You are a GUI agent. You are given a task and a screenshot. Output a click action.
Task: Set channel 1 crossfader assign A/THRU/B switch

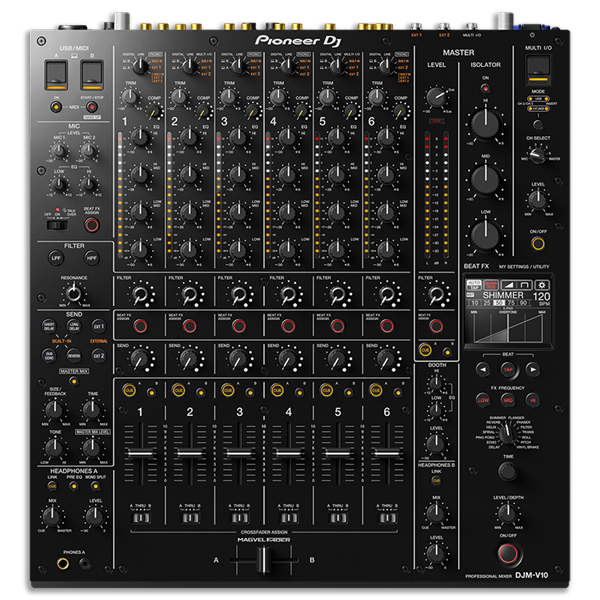point(141,518)
